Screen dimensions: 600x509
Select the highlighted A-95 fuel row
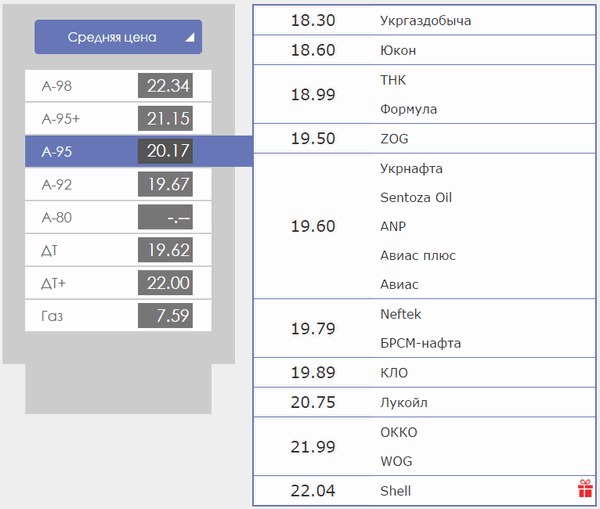[139, 151]
